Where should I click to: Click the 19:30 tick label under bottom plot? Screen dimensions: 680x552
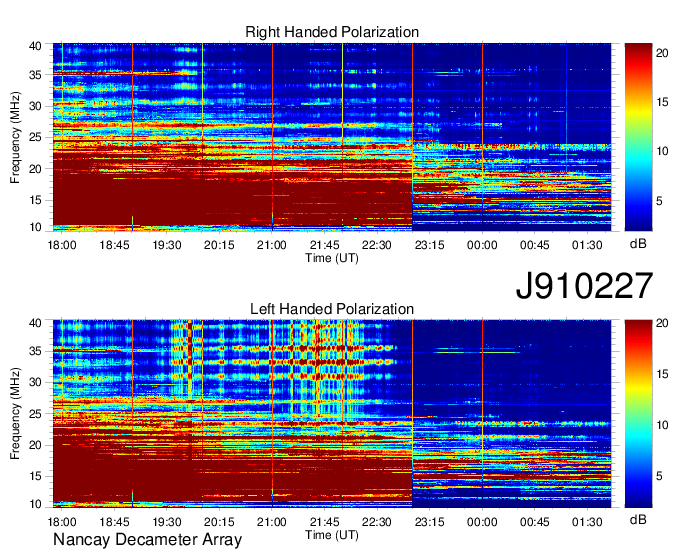coord(167,522)
